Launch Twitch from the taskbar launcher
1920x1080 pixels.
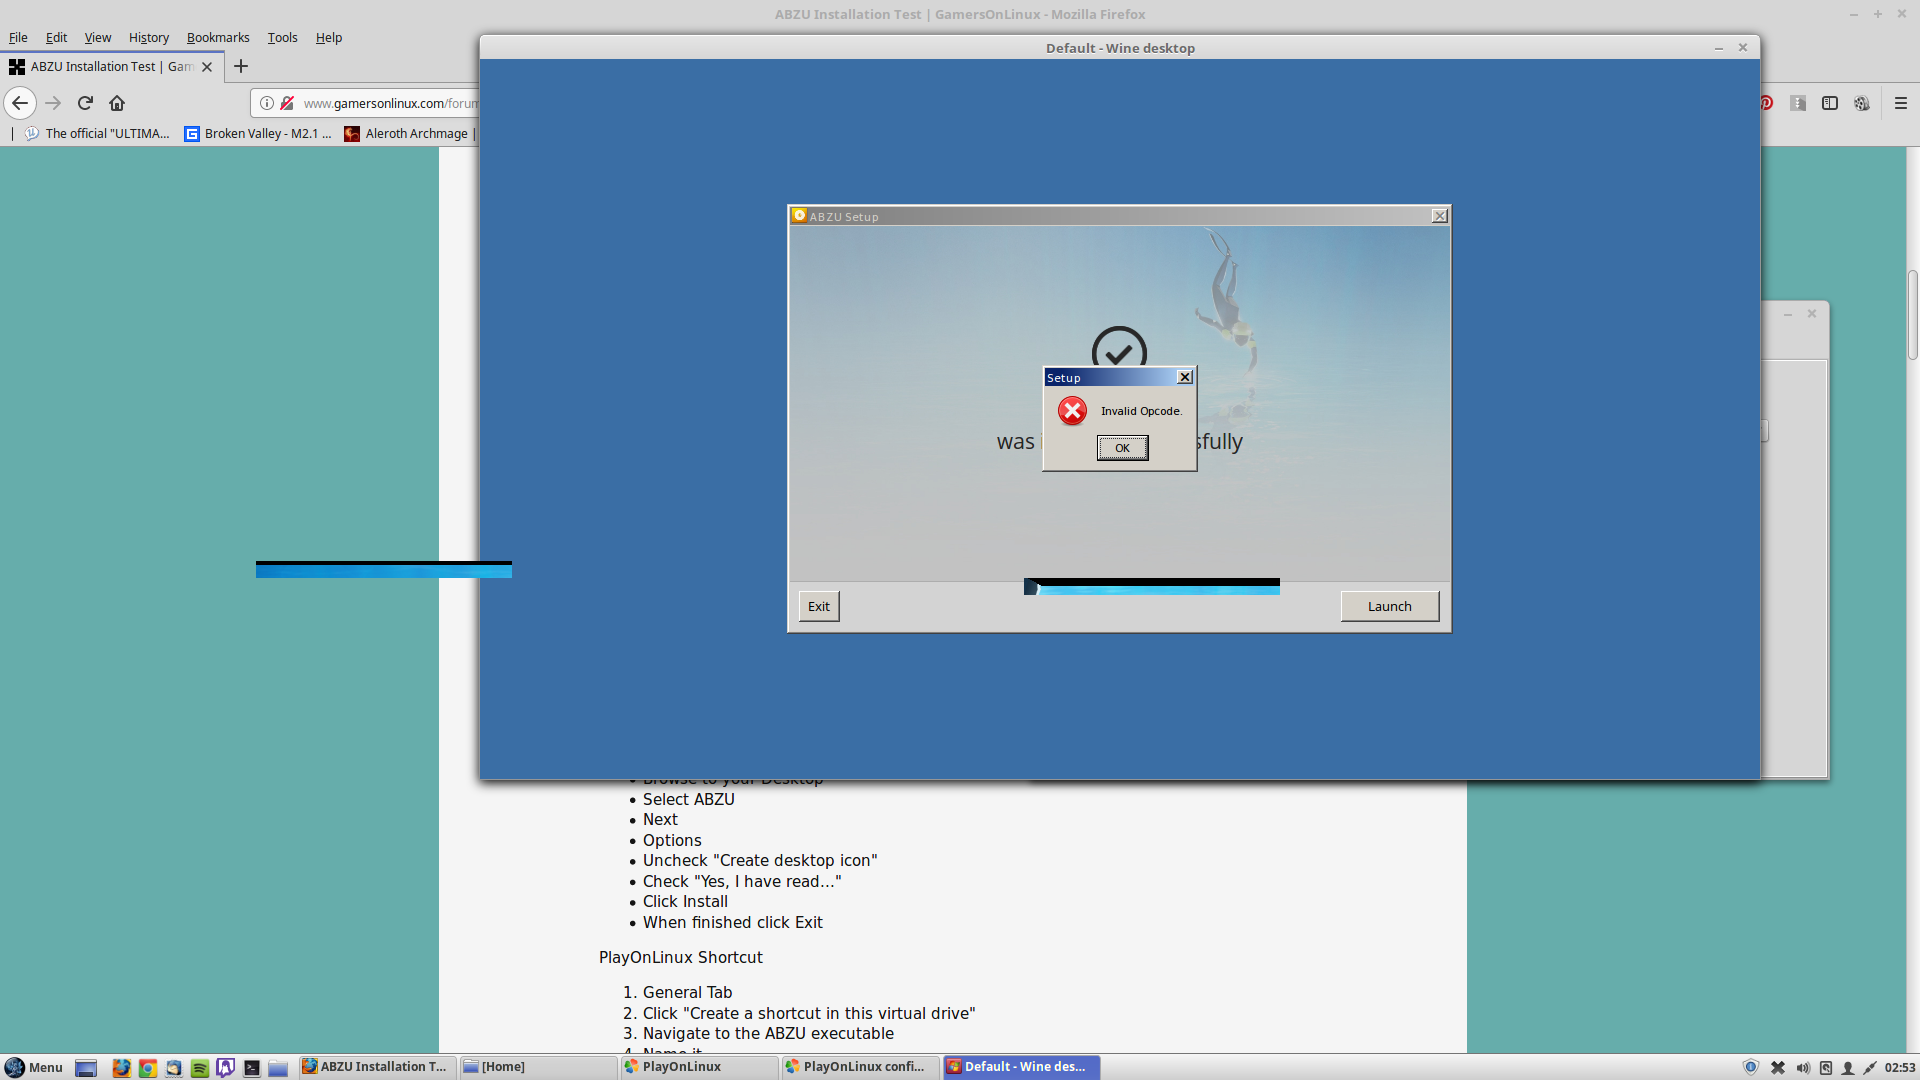point(225,1067)
